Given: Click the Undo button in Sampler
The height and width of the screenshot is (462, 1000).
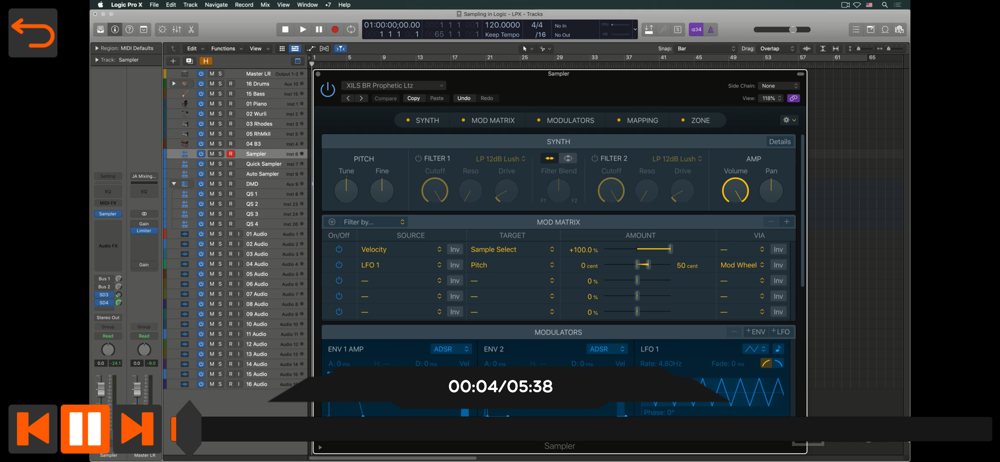Looking at the screenshot, I should click(464, 98).
